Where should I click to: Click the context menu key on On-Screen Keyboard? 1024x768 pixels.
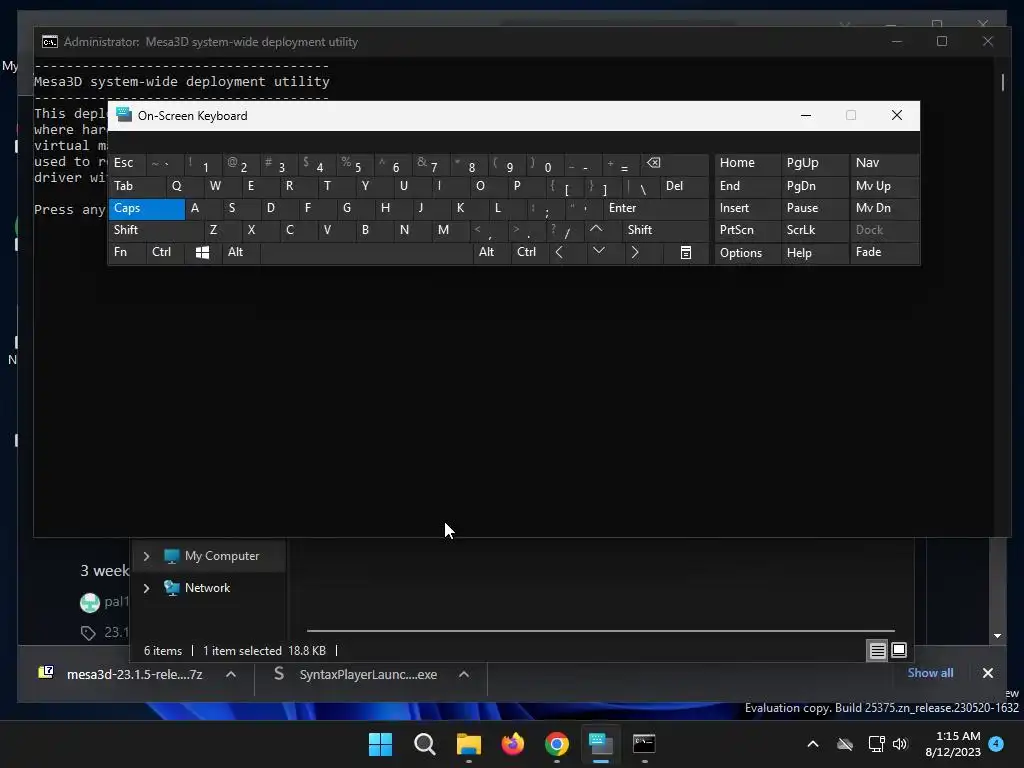coord(686,253)
